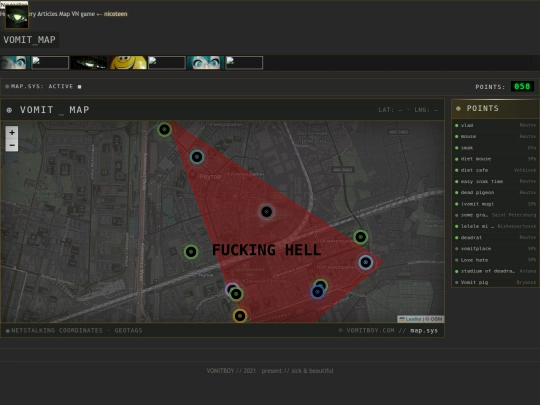Viewport: 540px width, 405px height.
Task: Select the yellow marker at the map bottom
Action: (240, 316)
